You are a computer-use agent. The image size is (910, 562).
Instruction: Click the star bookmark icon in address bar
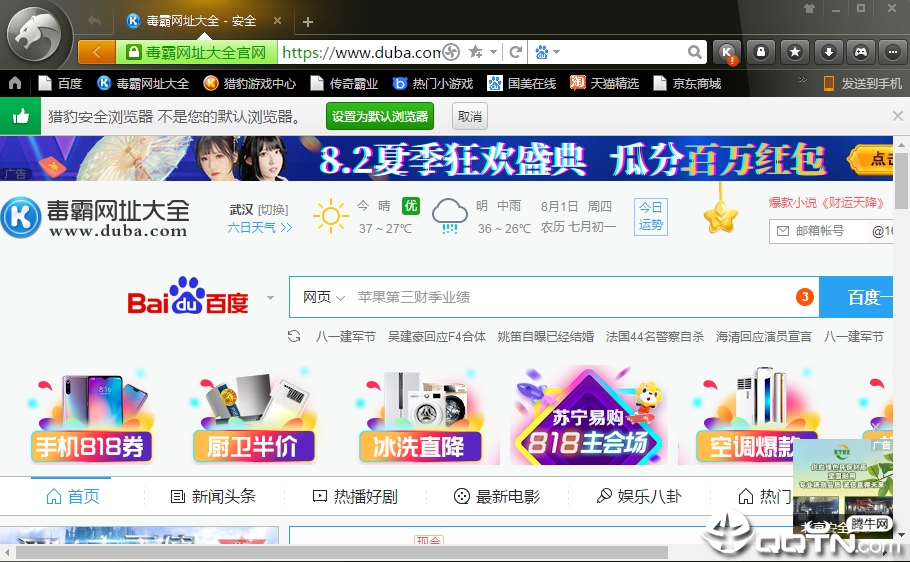(x=475, y=52)
